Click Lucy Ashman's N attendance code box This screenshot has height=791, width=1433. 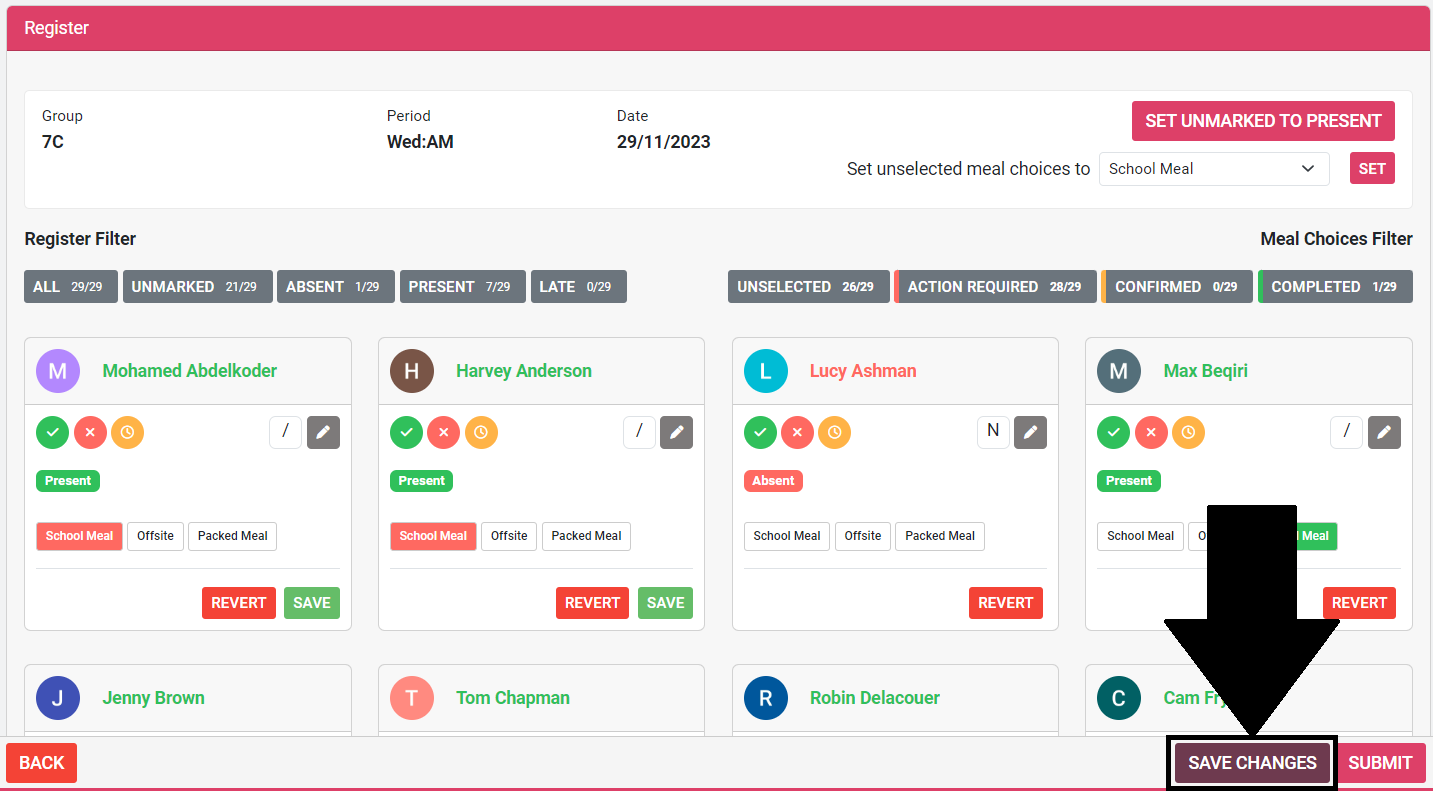pyautogui.click(x=993, y=432)
